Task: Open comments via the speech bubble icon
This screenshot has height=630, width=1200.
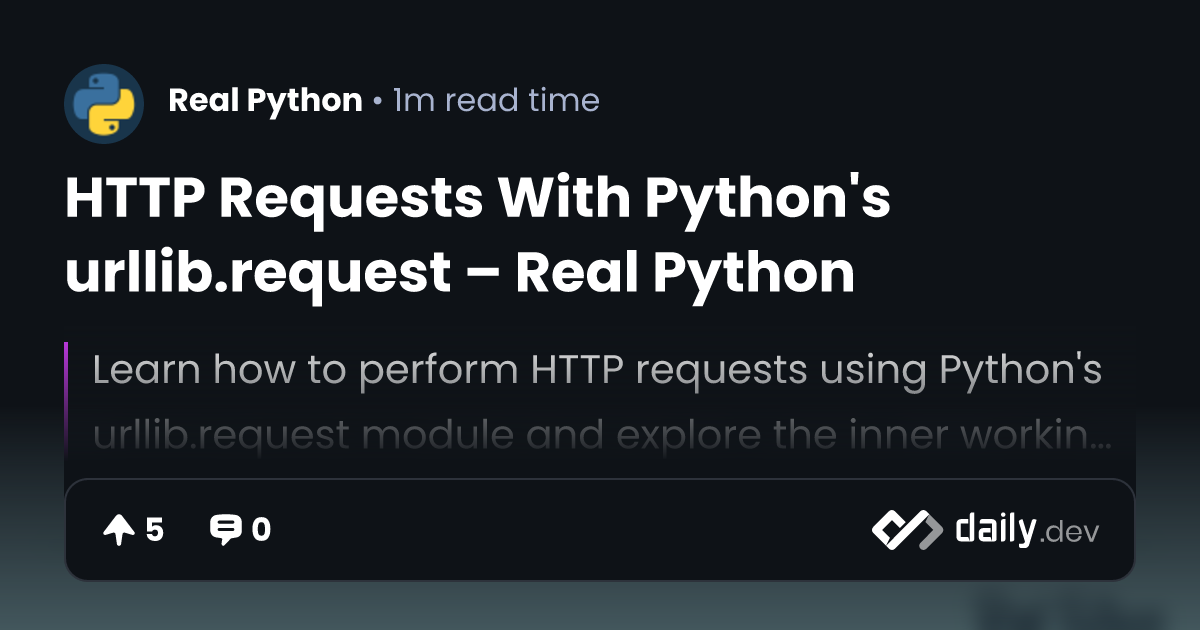Action: coord(225,530)
